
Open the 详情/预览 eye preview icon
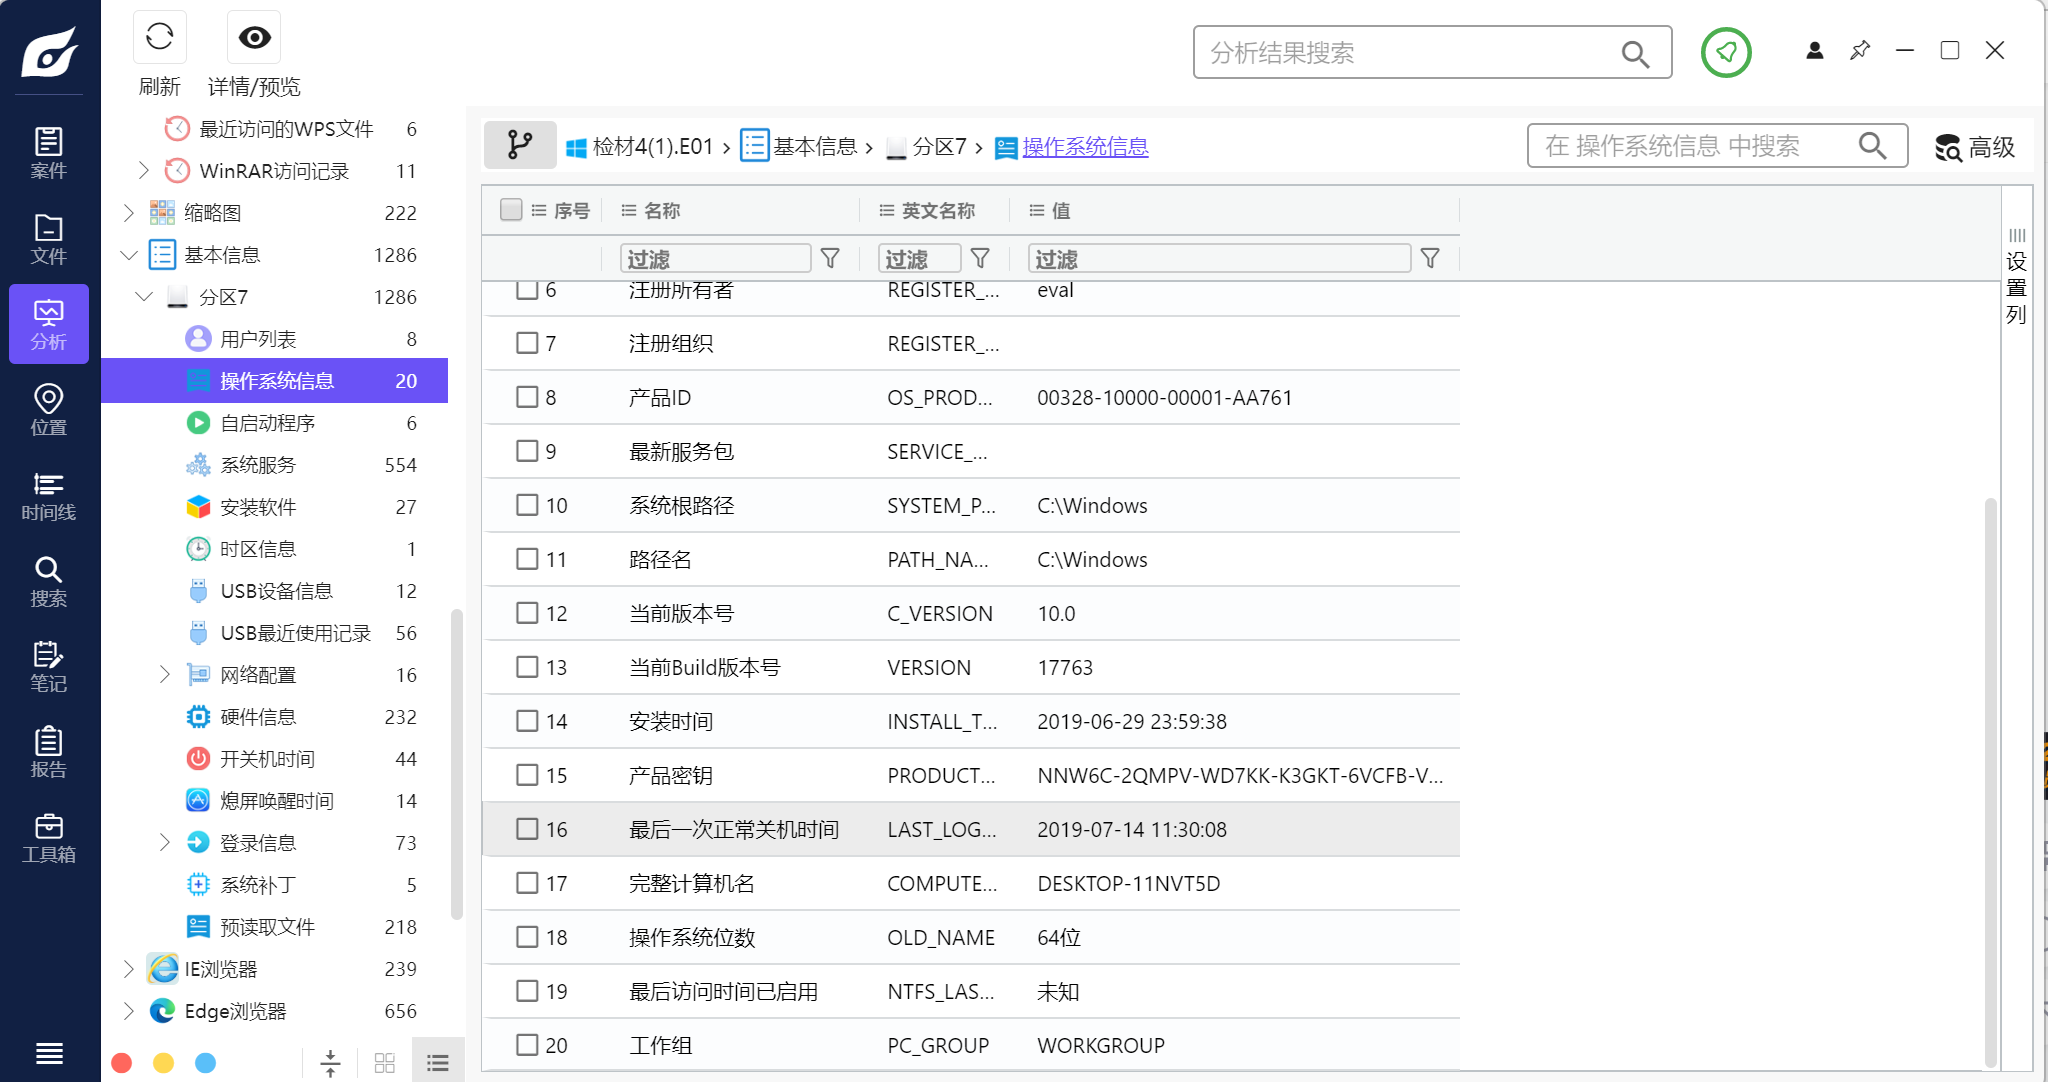254,38
